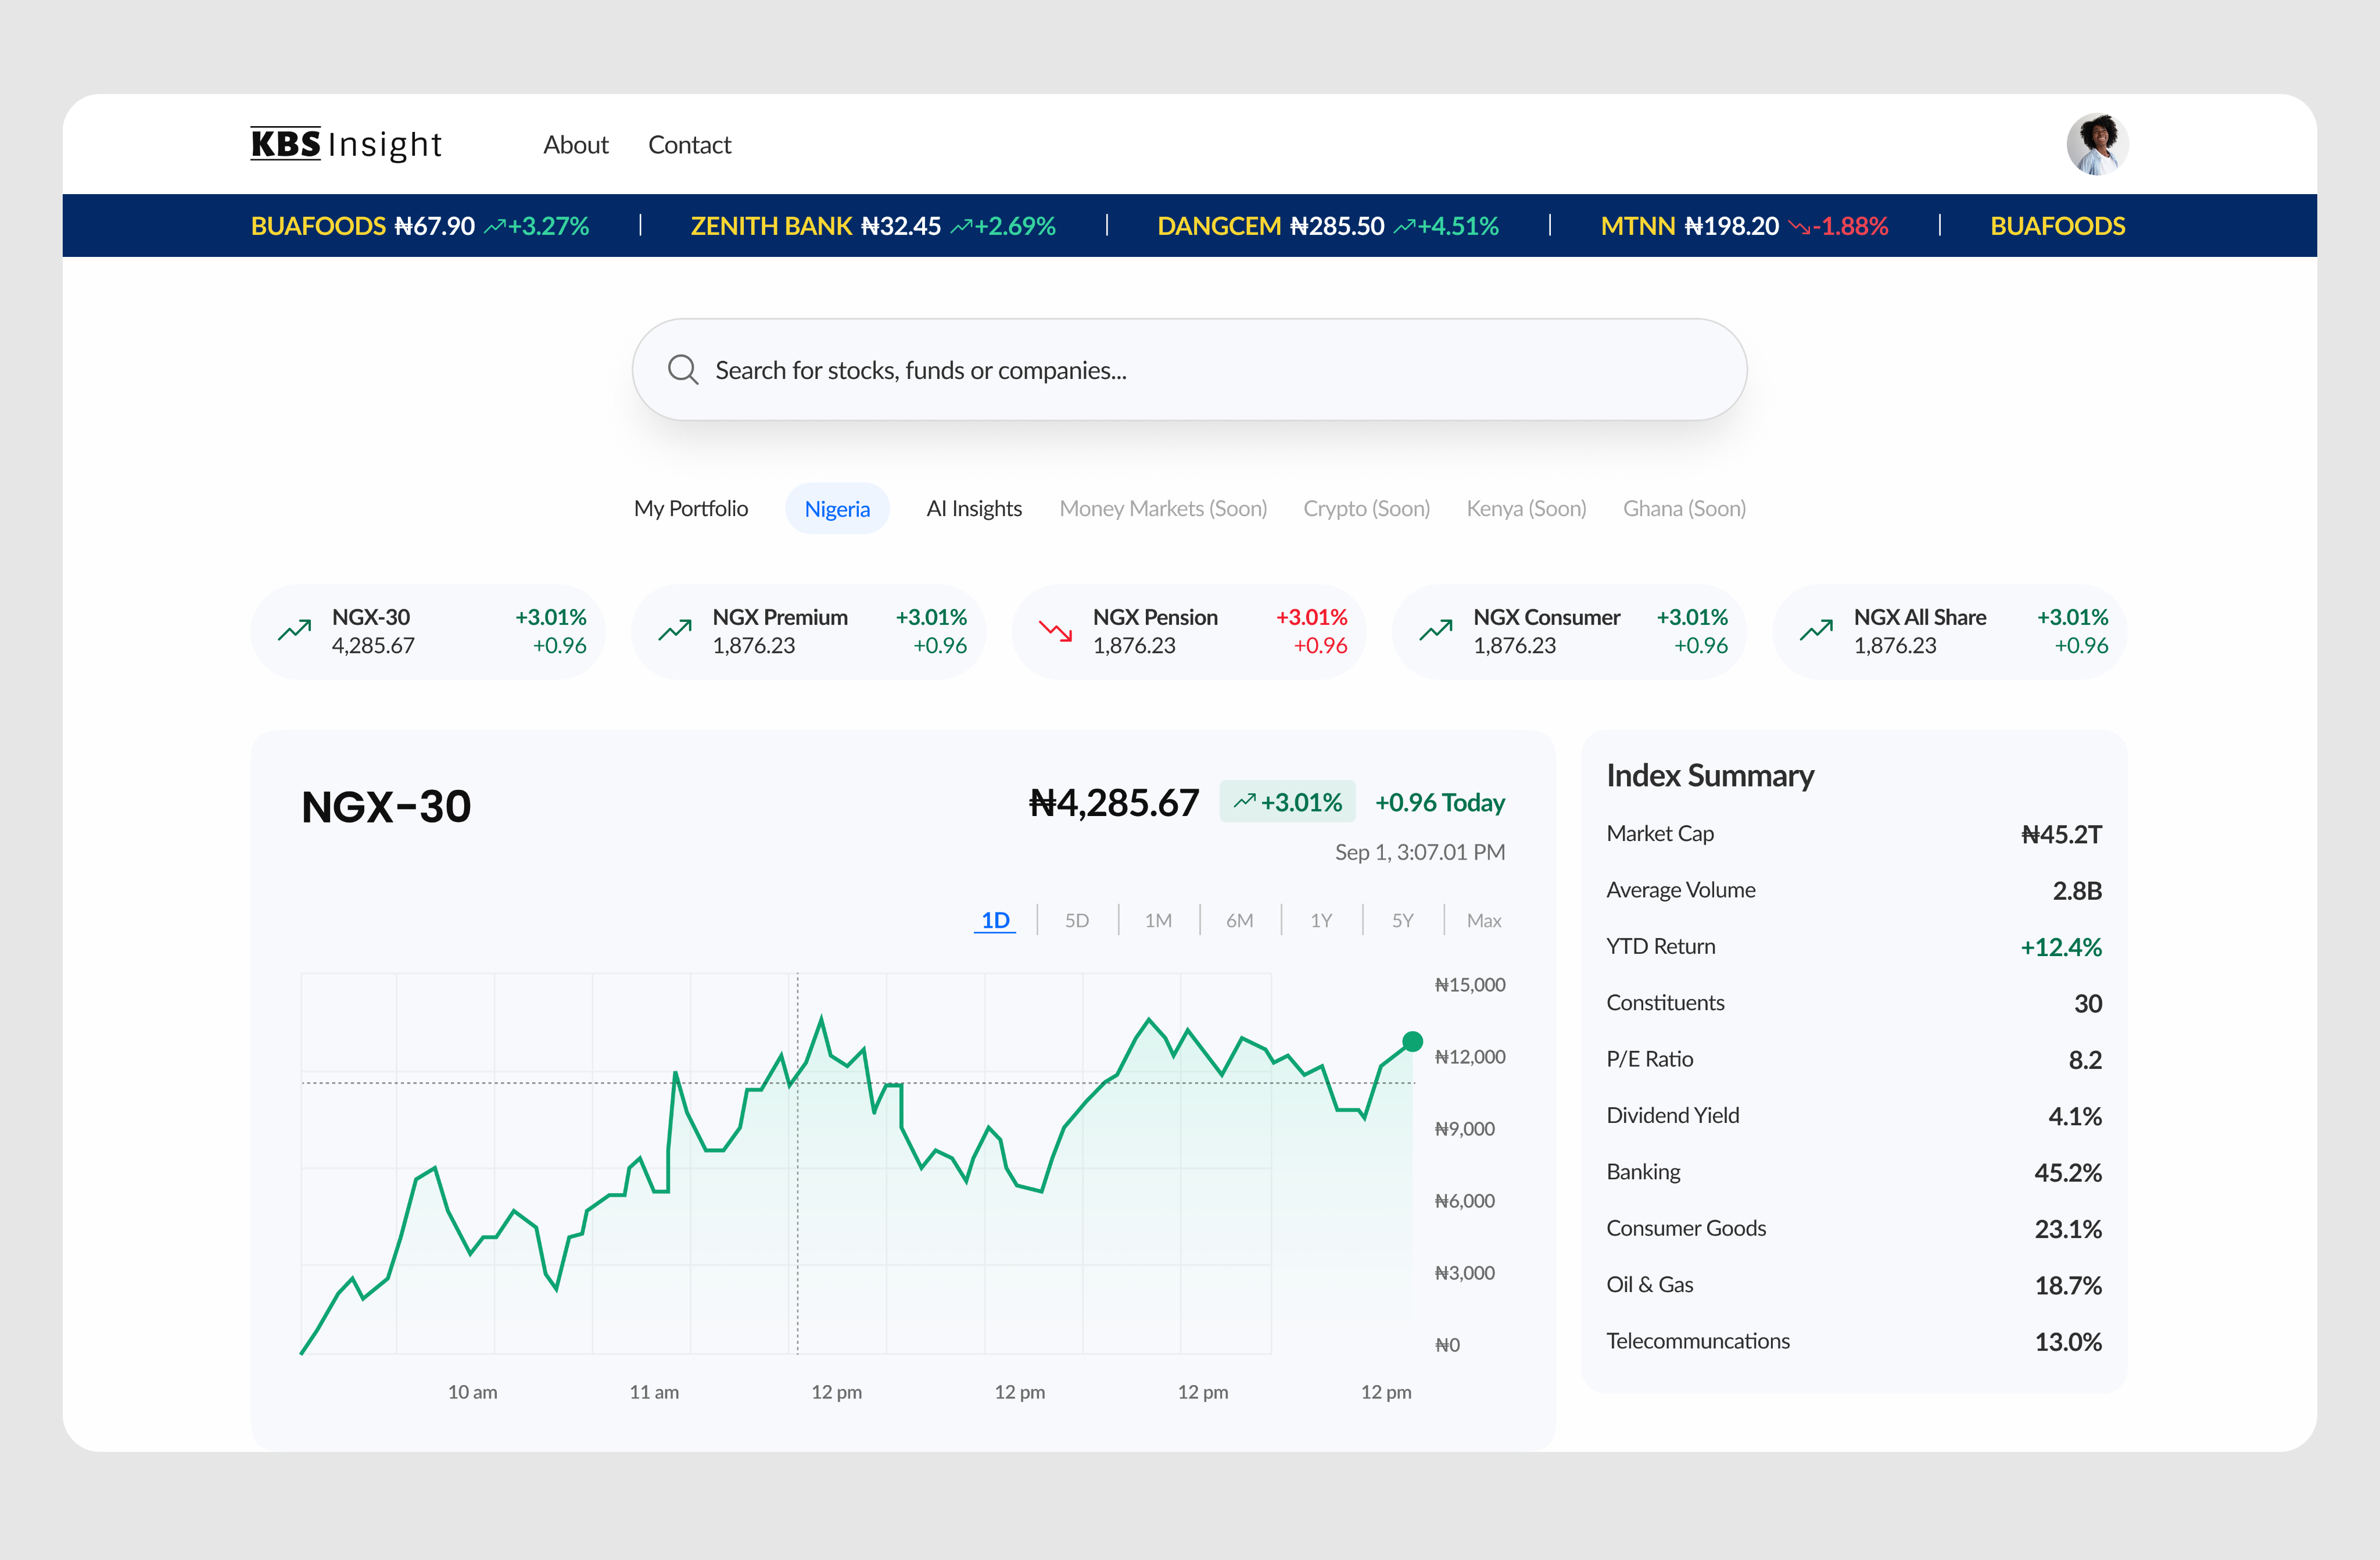Click the NGX-30 upward trend icon
Screen dimensions: 2380x1560
[295, 631]
